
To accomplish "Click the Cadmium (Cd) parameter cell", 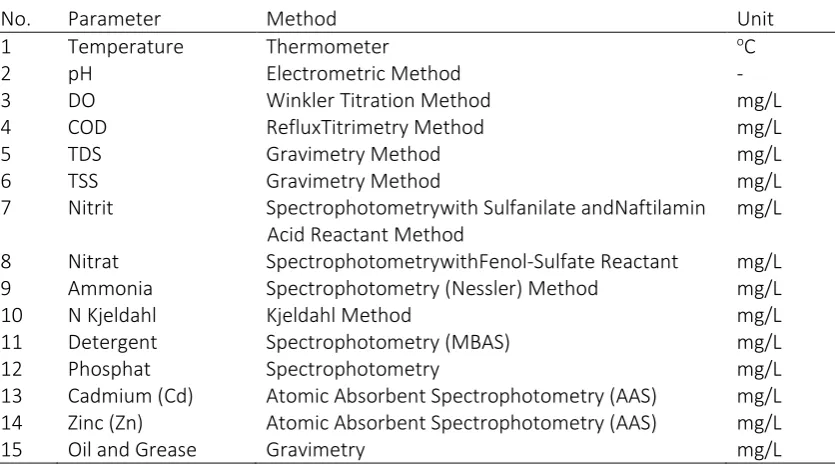I will click(130, 396).
